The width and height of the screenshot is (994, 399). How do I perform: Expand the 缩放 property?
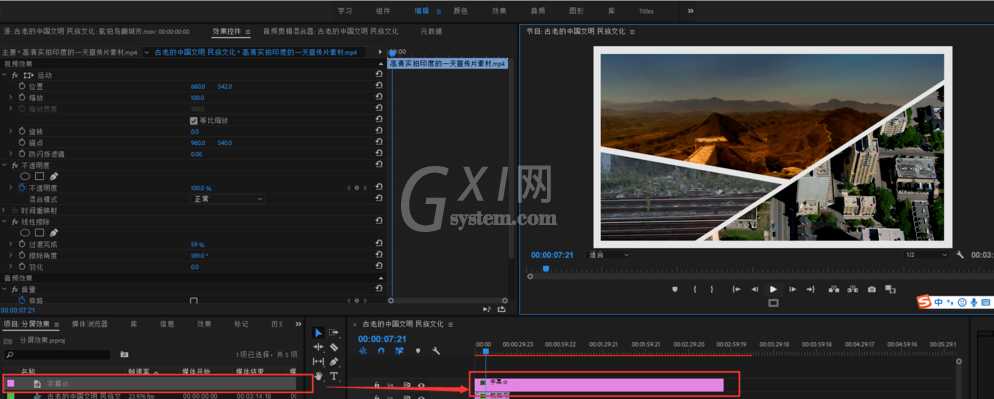(11, 98)
